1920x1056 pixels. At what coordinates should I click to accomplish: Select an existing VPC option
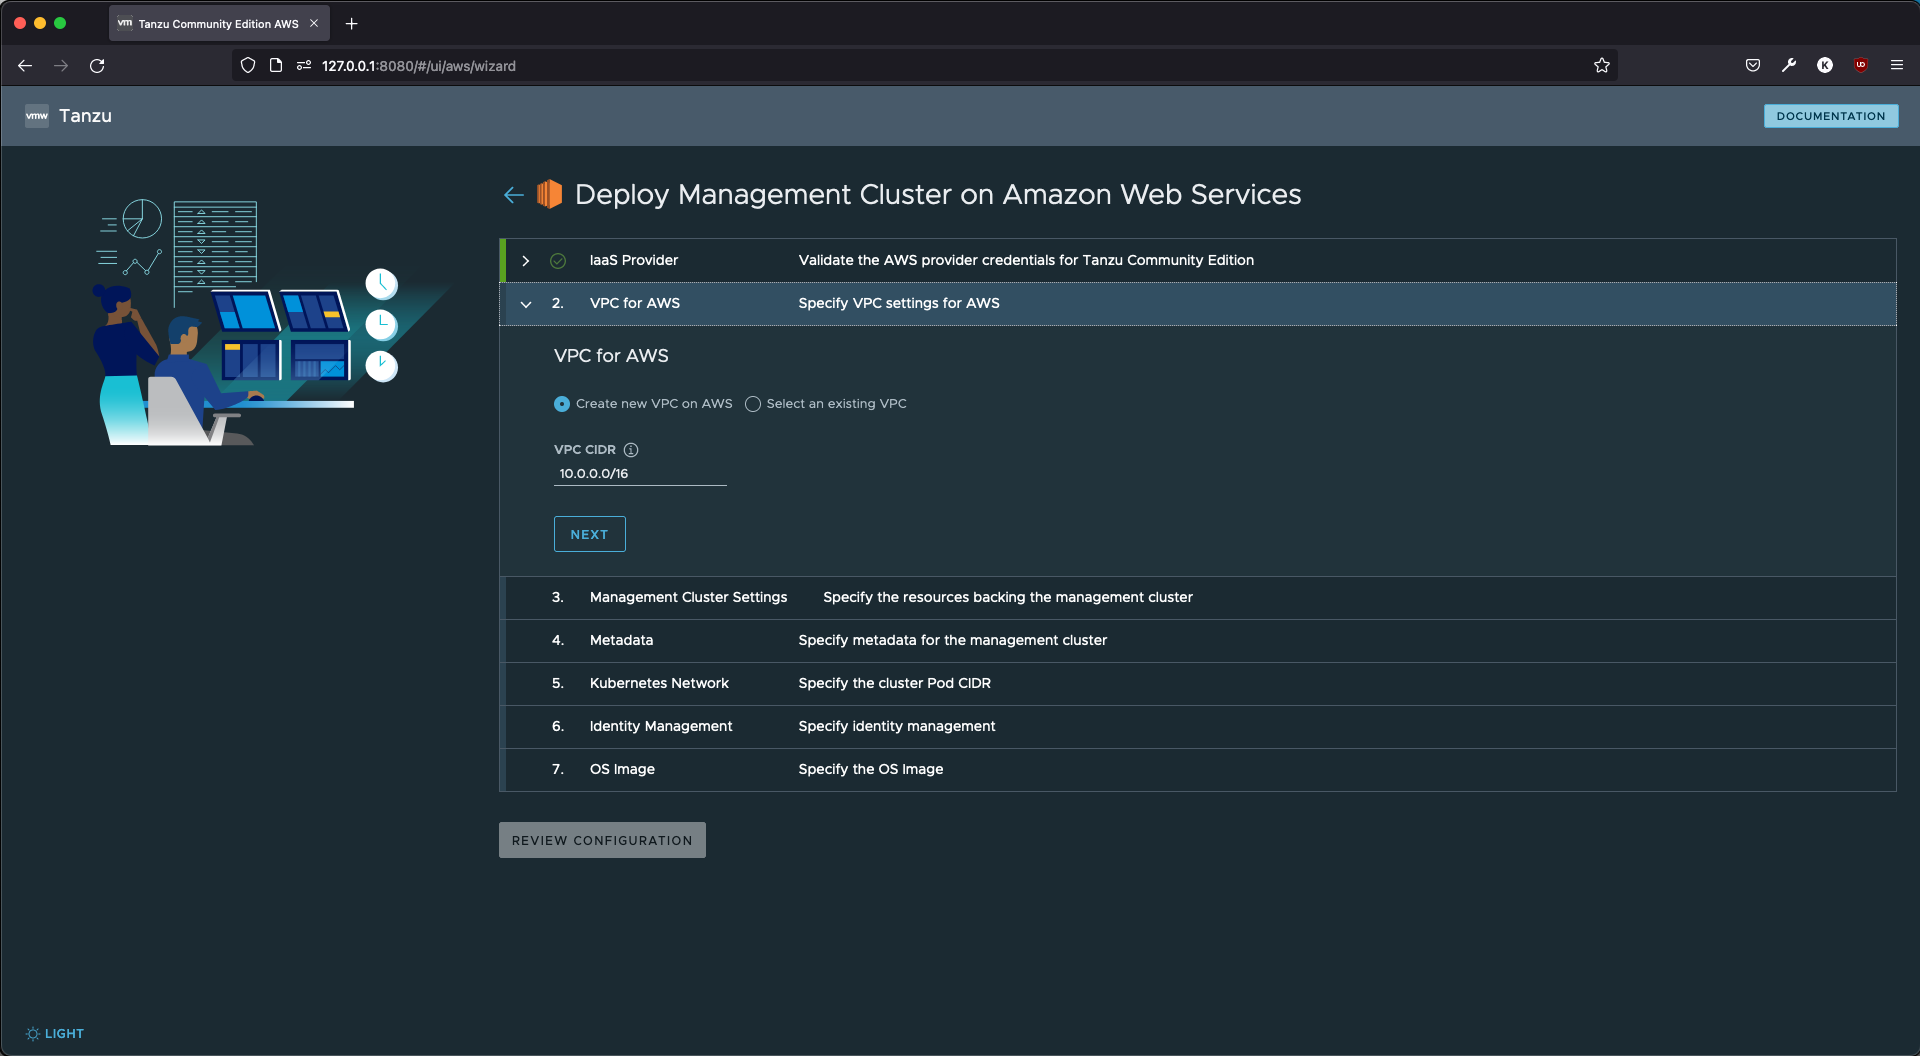pos(753,404)
